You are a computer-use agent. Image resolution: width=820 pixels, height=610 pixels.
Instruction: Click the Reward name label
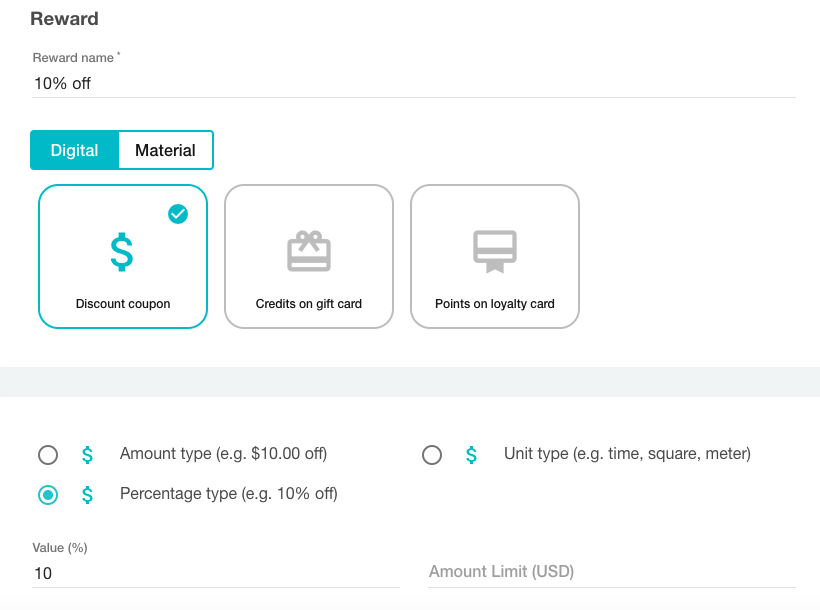(x=76, y=58)
